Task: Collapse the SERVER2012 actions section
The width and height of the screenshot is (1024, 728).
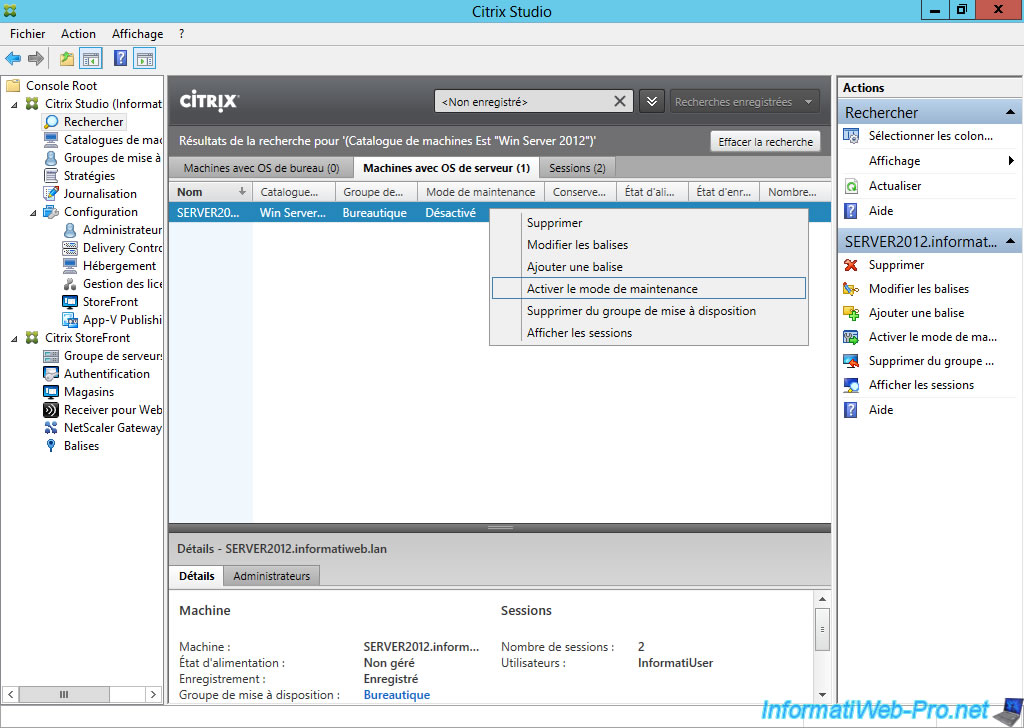Action: [x=1010, y=242]
